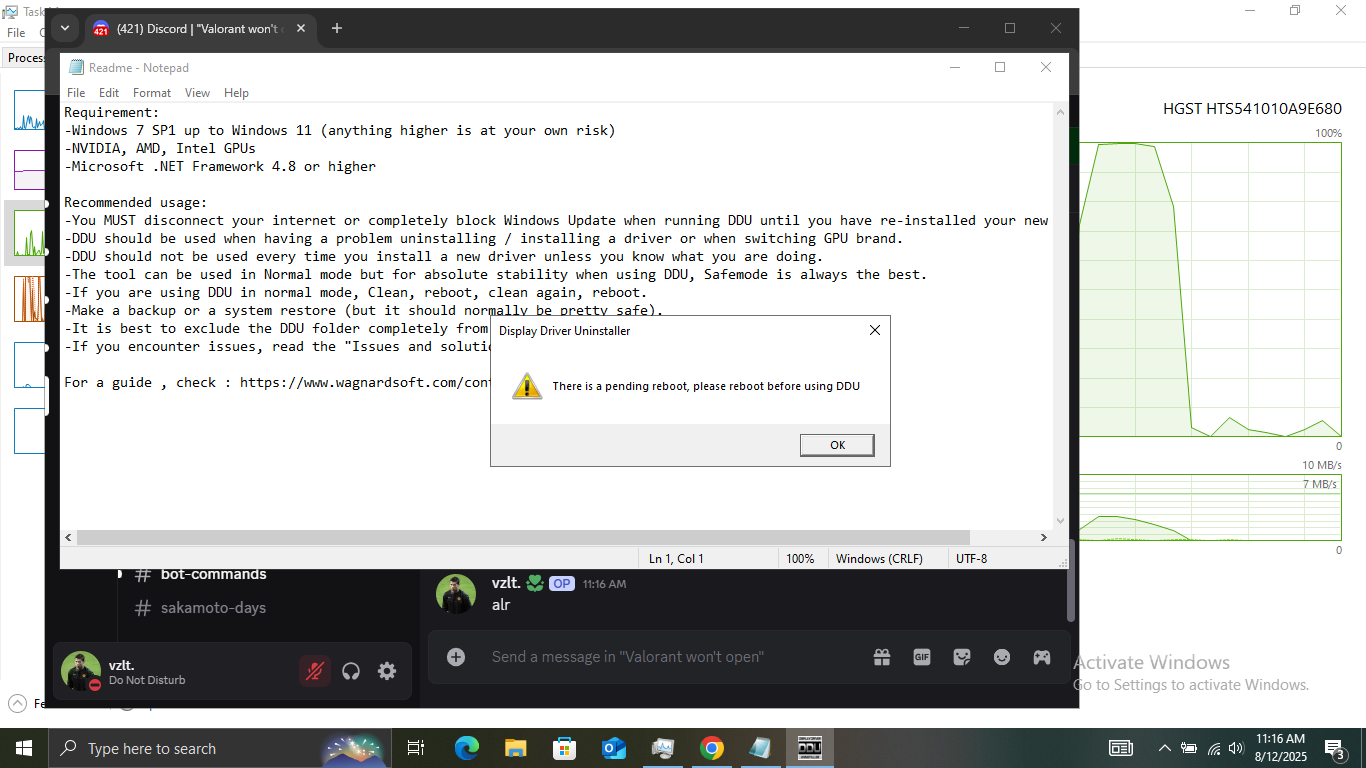The height and width of the screenshot is (768, 1366).
Task: Open Notepad's View menu
Action: [197, 93]
